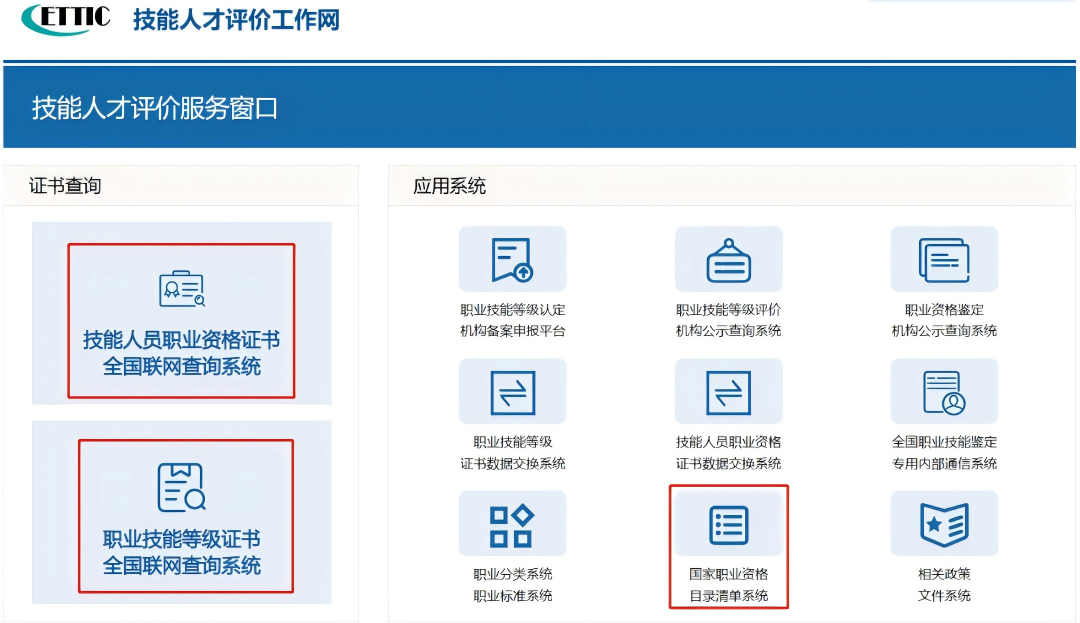Open 职业分类系统 职业标准系统 text link

(512, 584)
